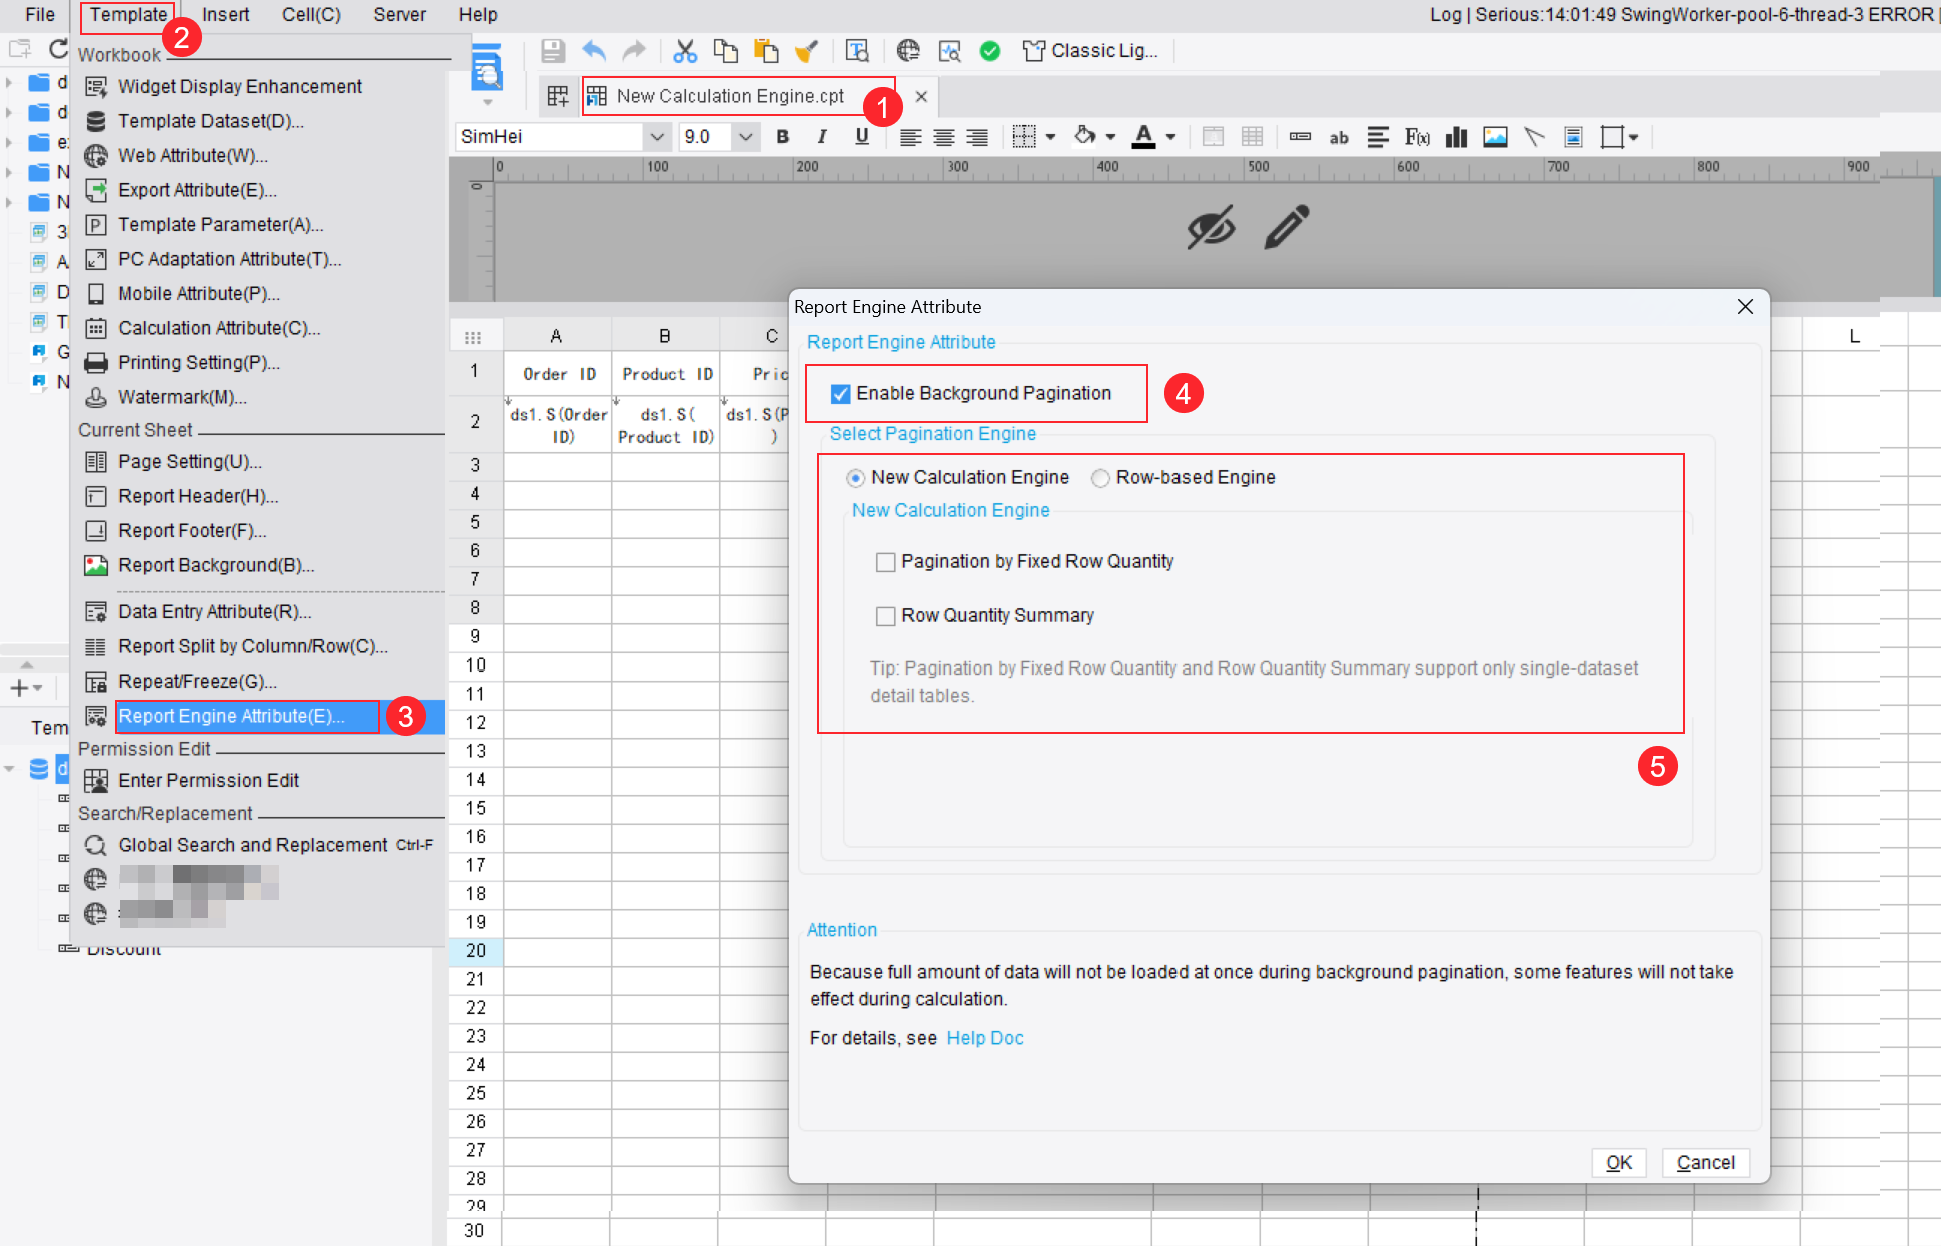Open the font size 9.0 dropdown
The width and height of the screenshot is (1941, 1246).
pos(745,137)
